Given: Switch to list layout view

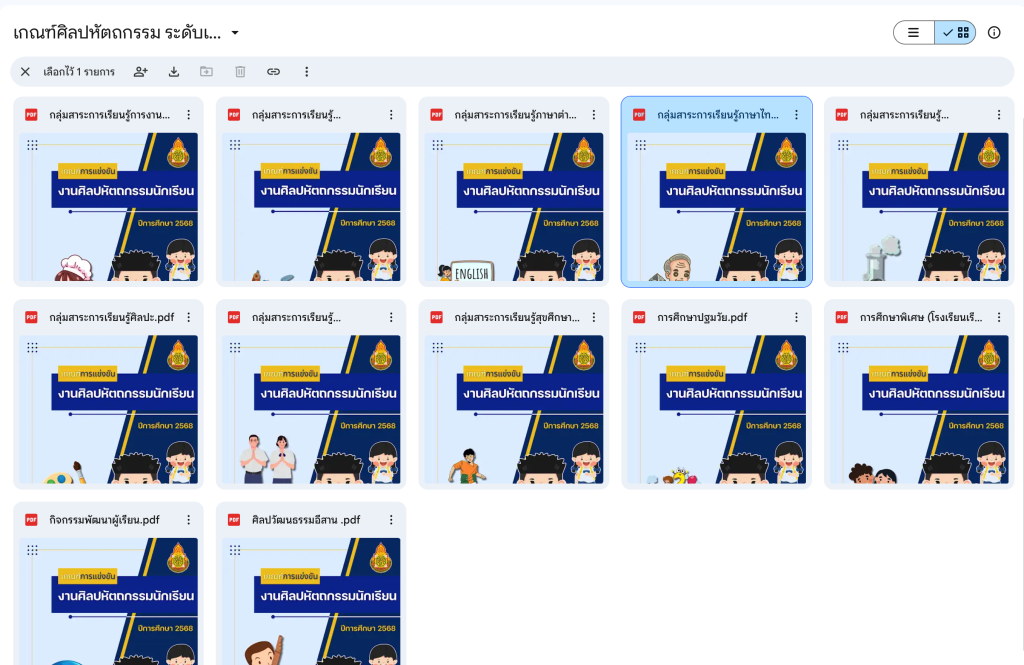Looking at the screenshot, I should (x=914, y=33).
